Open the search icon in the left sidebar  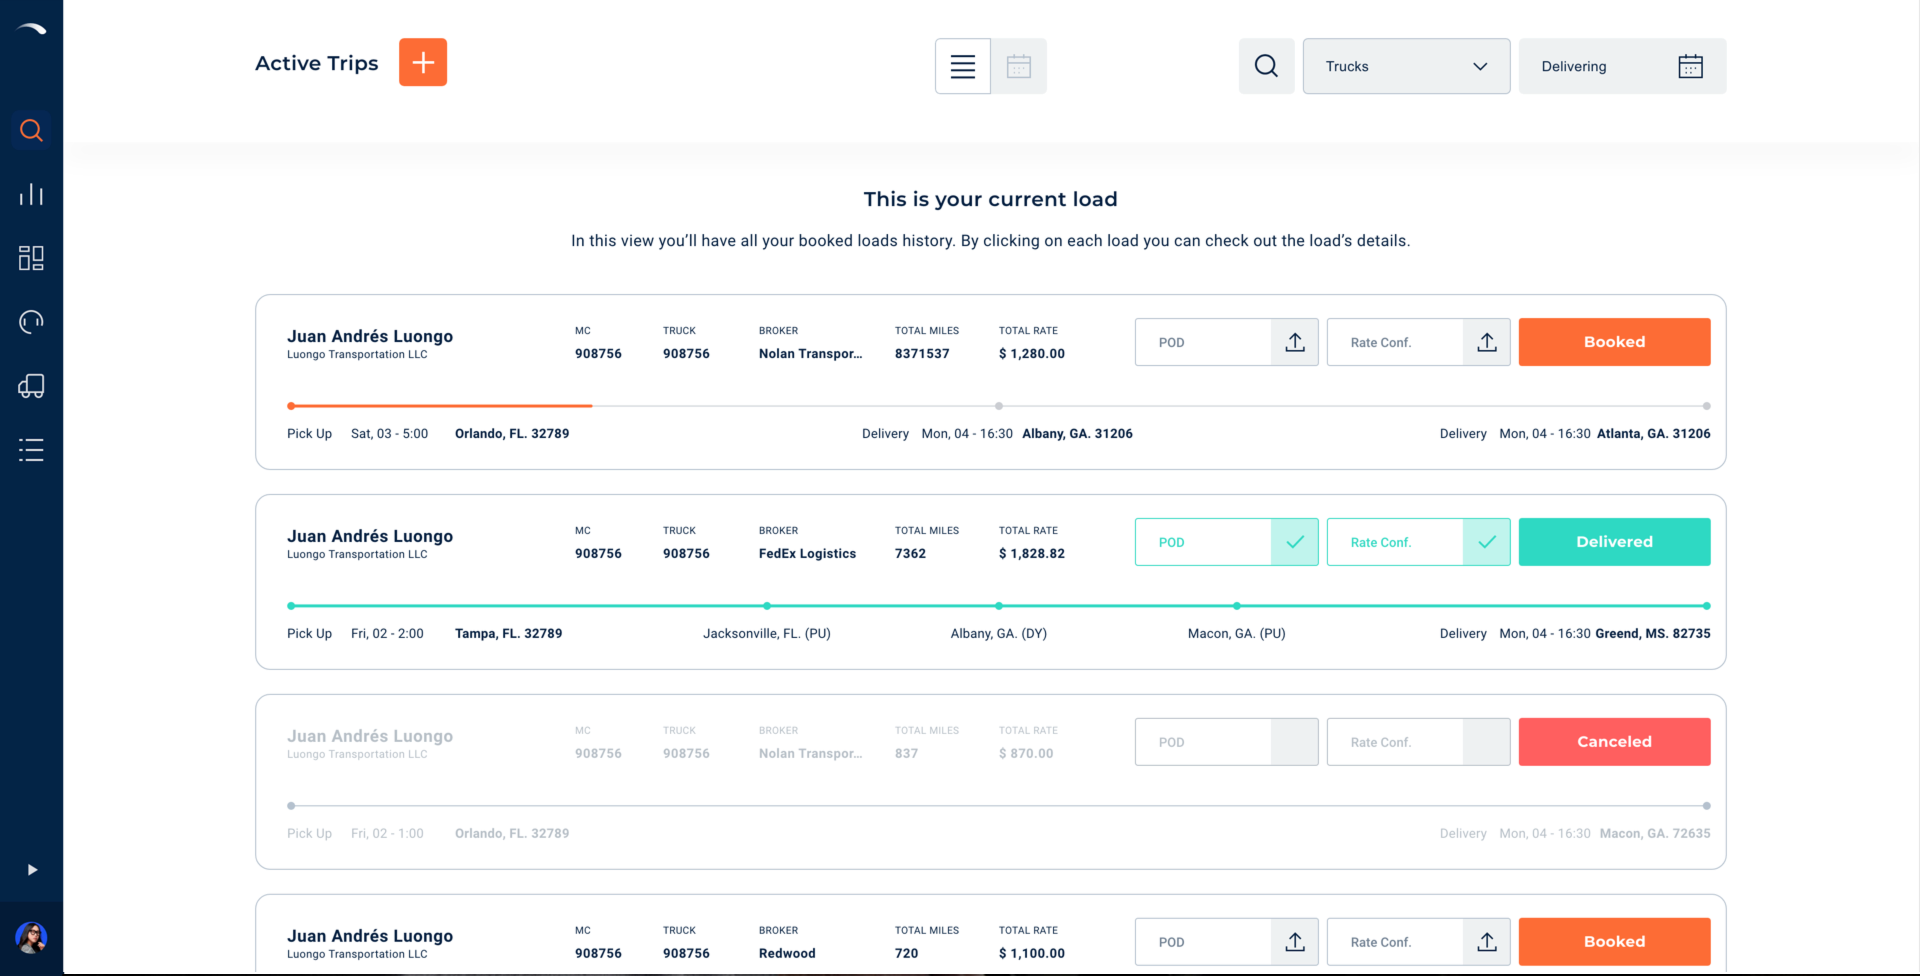[x=31, y=130]
